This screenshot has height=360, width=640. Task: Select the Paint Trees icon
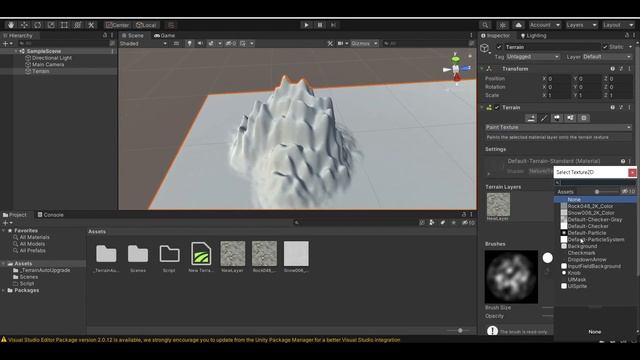coord(557,118)
